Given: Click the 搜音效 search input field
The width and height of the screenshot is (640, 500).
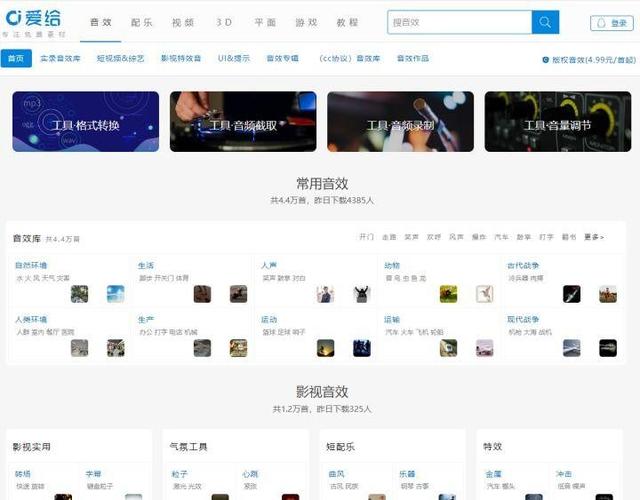Looking at the screenshot, I should pyautogui.click(x=459, y=22).
